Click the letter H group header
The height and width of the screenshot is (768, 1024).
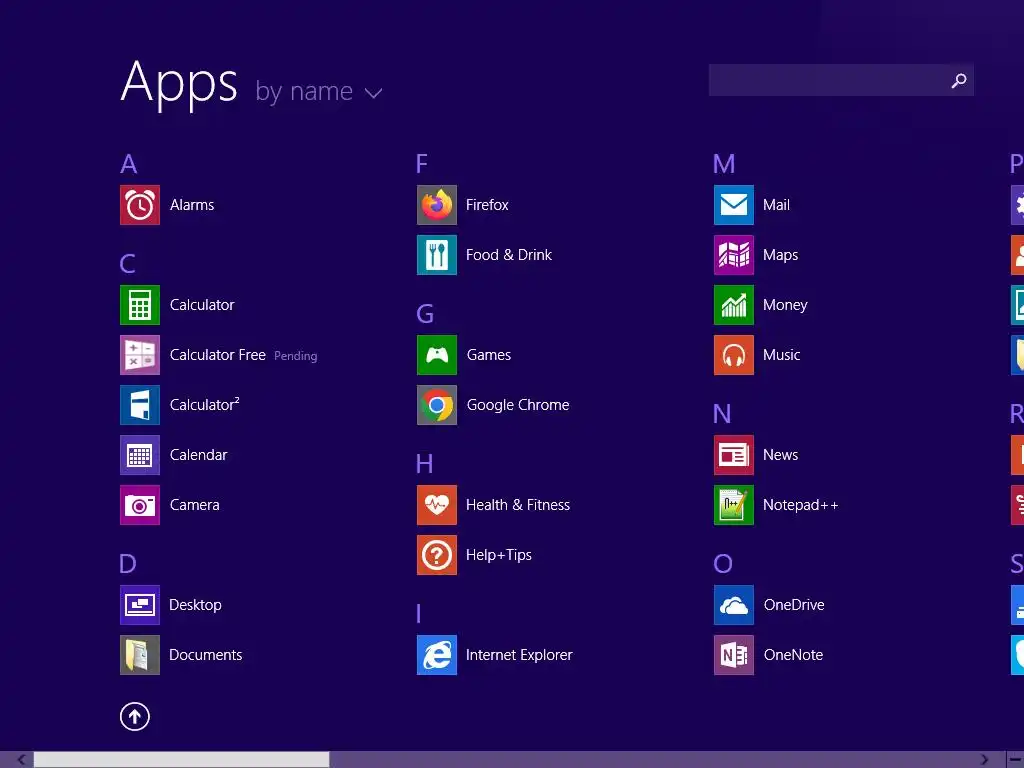pos(424,464)
